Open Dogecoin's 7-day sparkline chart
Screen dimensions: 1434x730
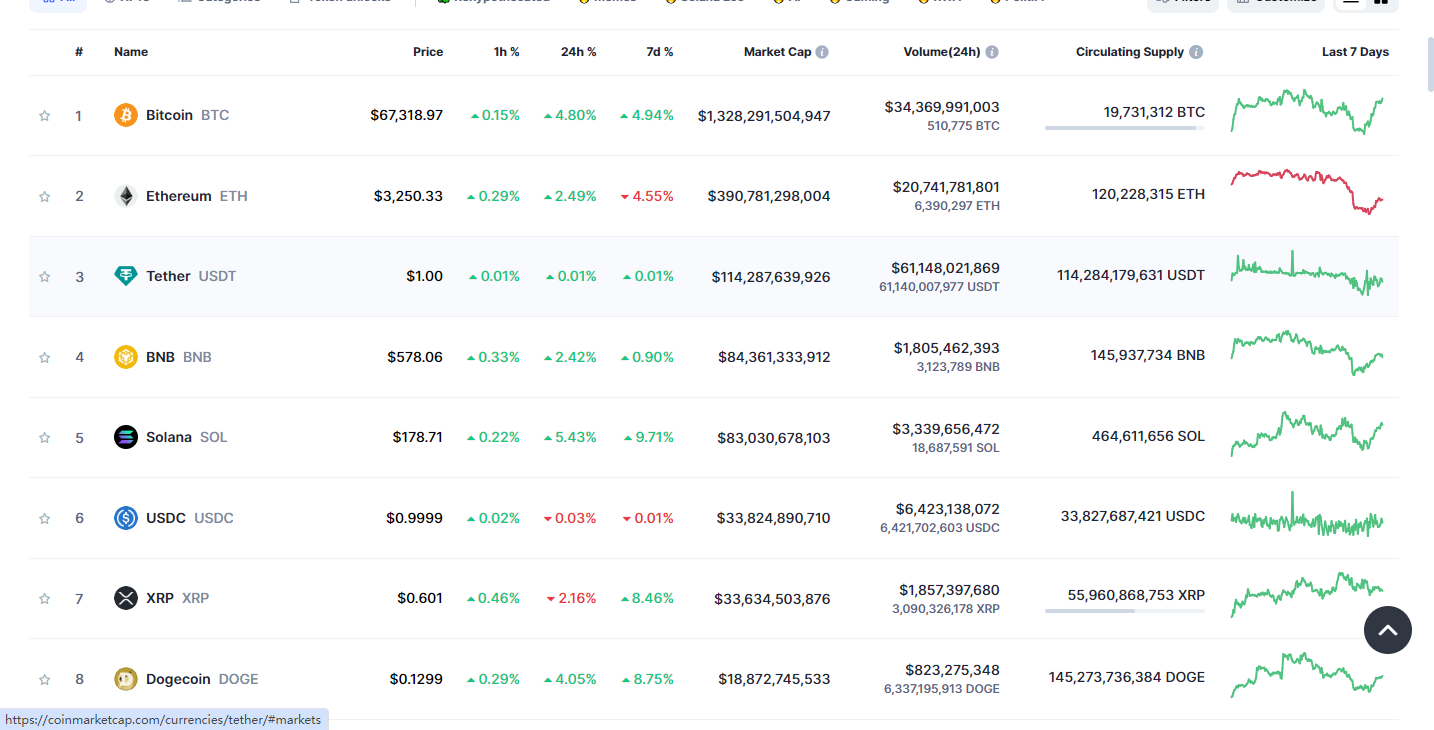[x=1308, y=675]
